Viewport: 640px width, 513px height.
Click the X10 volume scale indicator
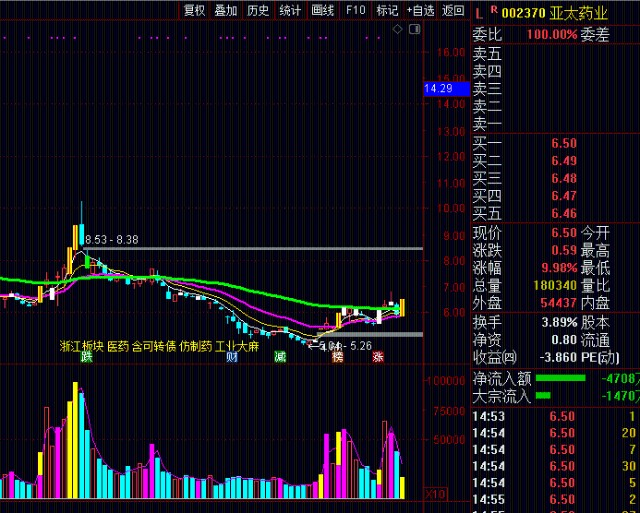[435, 495]
